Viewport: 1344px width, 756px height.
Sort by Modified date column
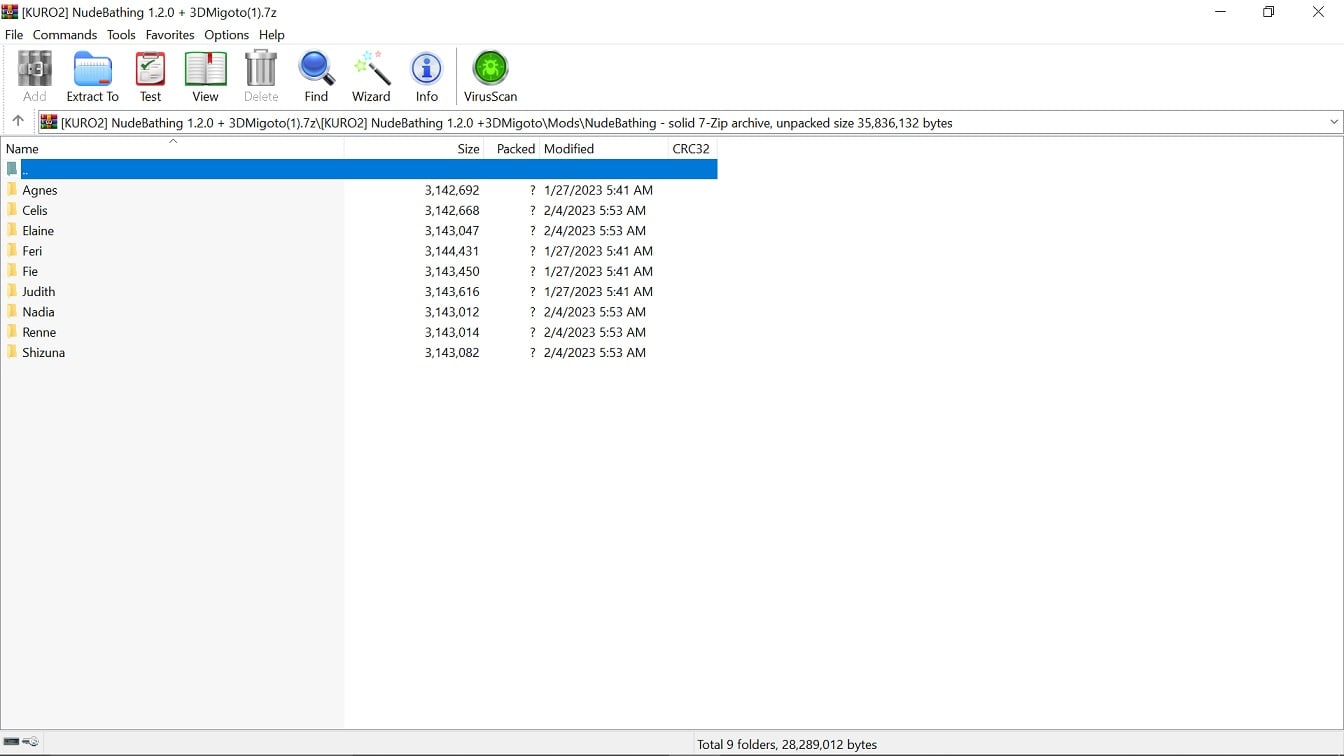(569, 149)
